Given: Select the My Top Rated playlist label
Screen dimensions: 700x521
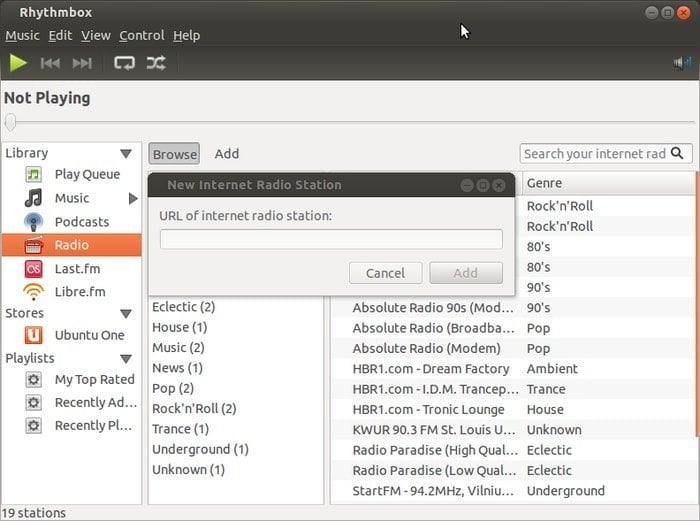Looking at the screenshot, I should point(95,379).
